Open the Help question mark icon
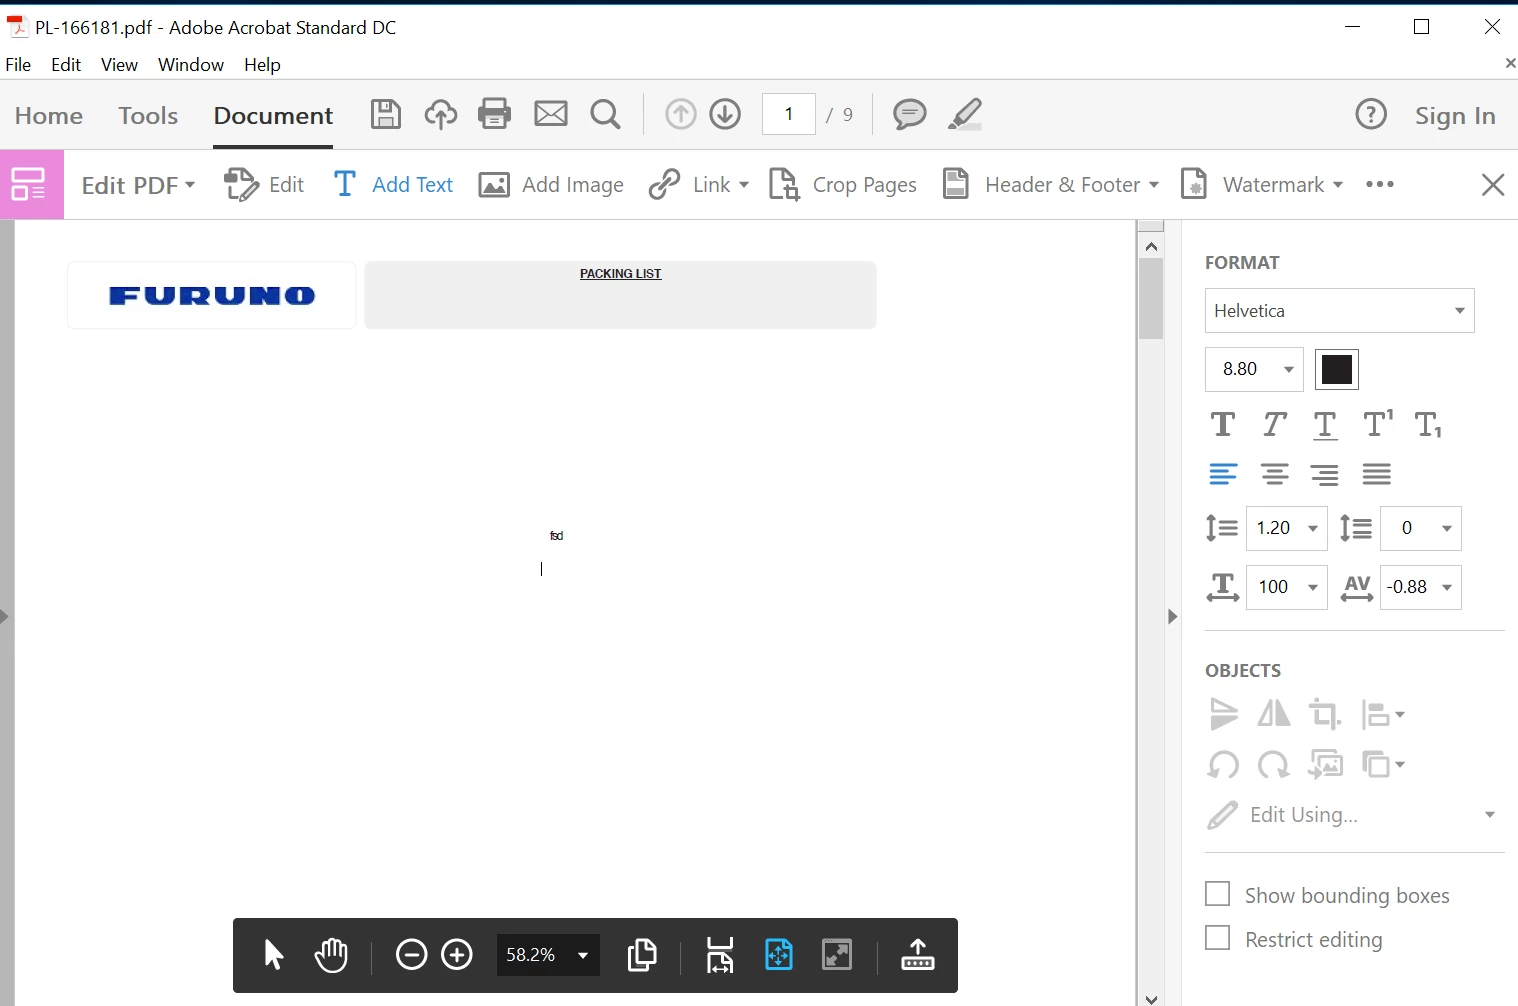The width and height of the screenshot is (1518, 1006). click(x=1371, y=114)
